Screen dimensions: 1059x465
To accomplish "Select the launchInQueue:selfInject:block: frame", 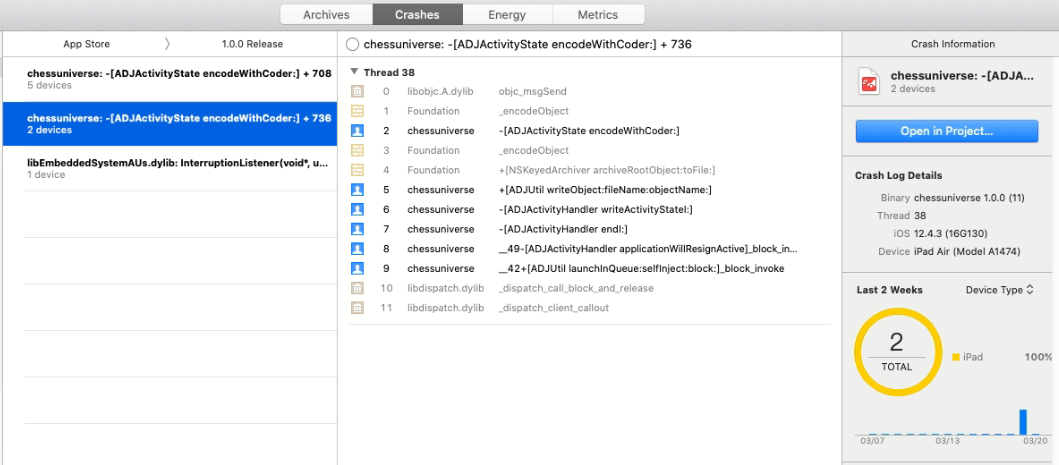I will [x=641, y=268].
